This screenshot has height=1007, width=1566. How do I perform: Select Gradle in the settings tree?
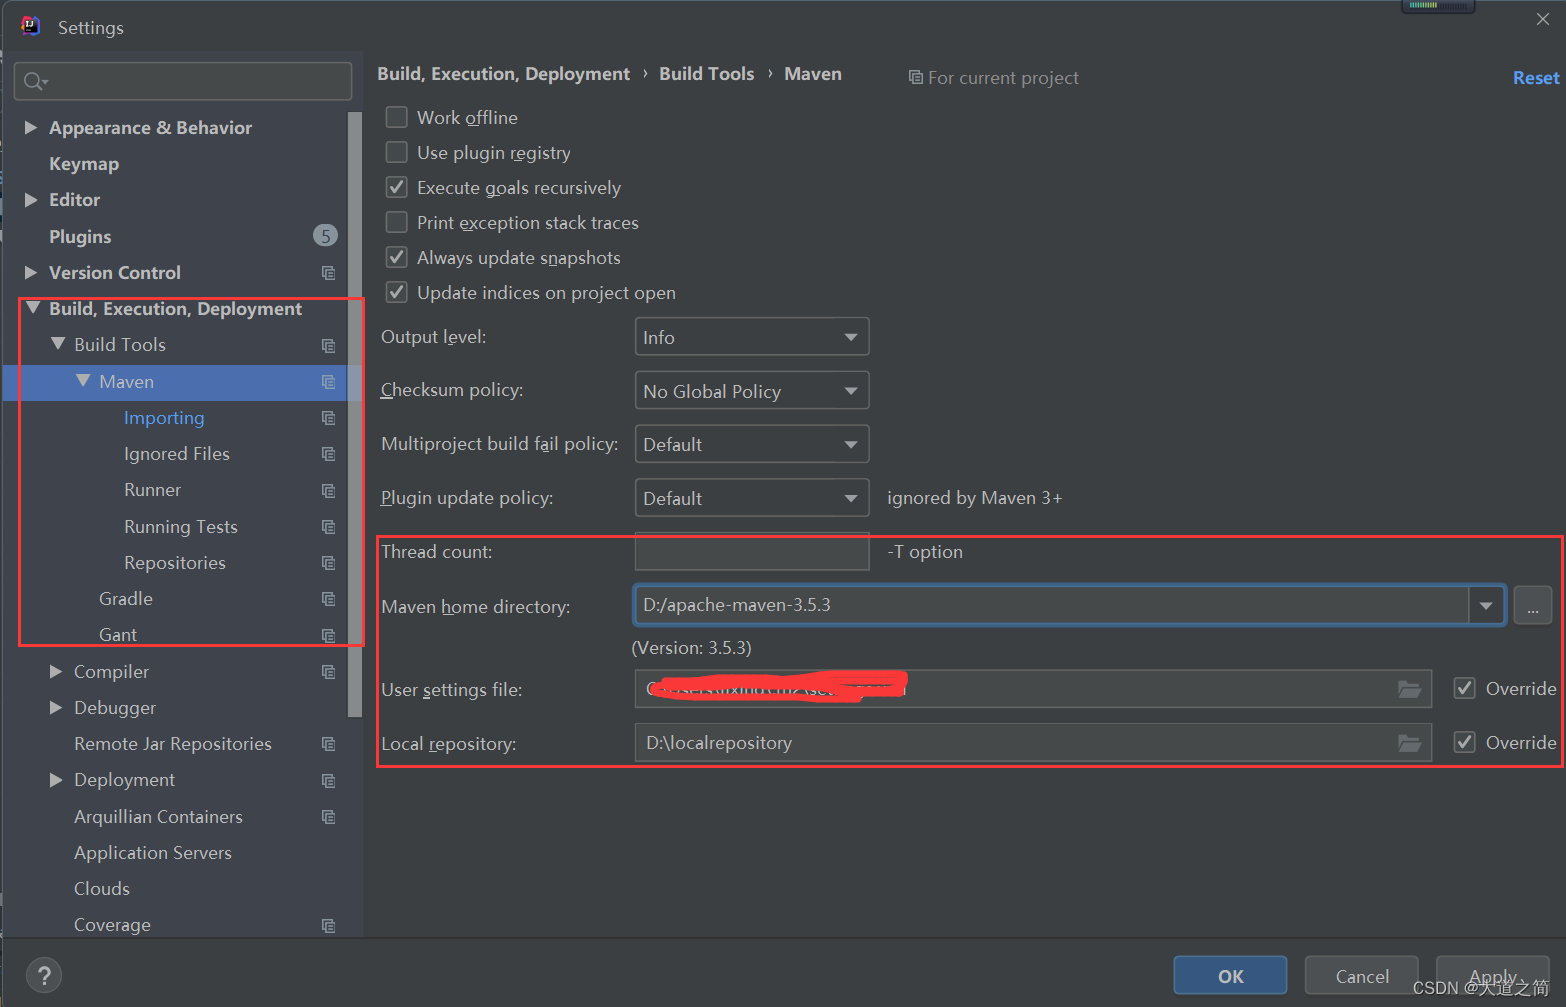(126, 599)
